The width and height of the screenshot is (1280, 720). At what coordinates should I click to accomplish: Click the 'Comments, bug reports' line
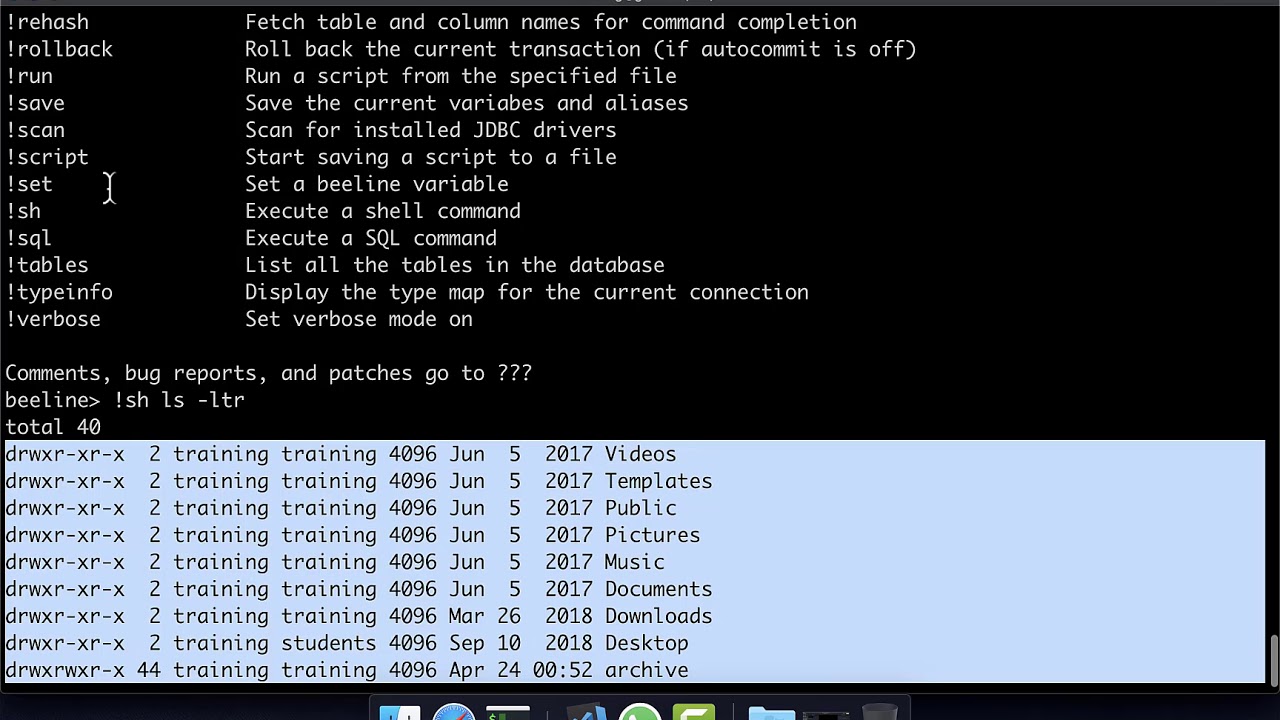(x=269, y=373)
